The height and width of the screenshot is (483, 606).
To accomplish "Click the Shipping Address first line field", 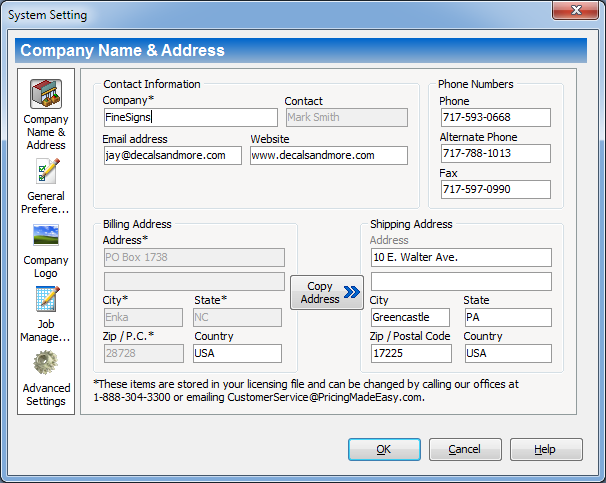I will 460,258.
